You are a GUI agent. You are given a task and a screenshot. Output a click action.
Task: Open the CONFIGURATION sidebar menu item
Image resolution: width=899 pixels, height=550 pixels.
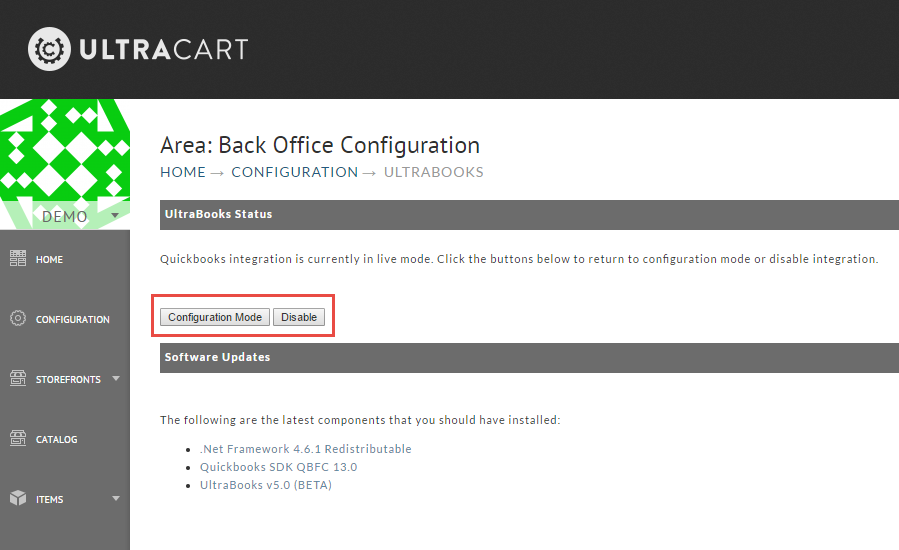pyautogui.click(x=72, y=319)
